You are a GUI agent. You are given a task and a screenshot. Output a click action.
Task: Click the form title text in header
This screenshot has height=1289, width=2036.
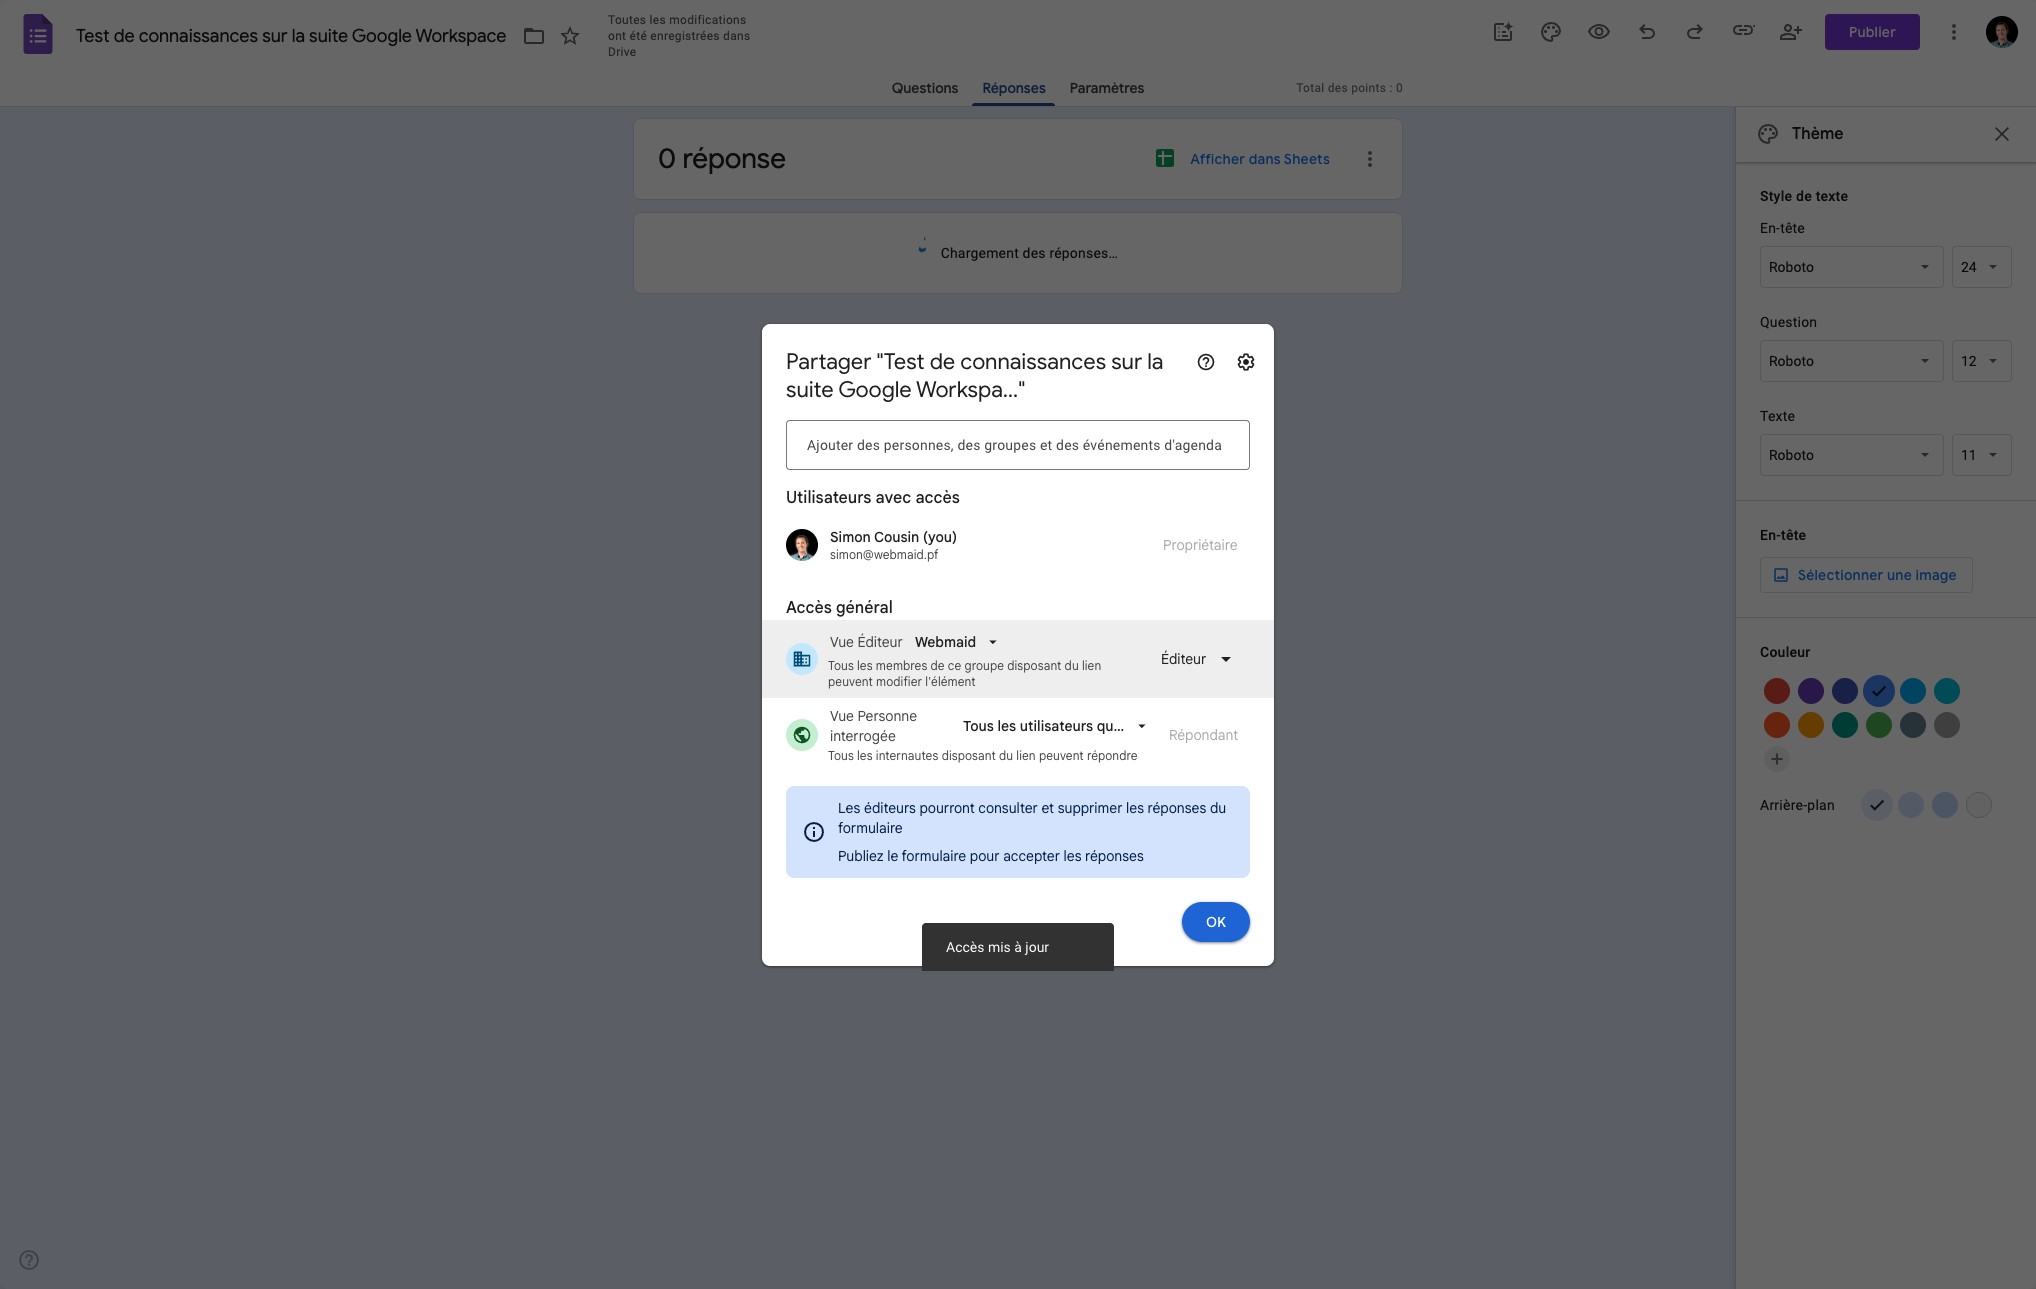291,36
